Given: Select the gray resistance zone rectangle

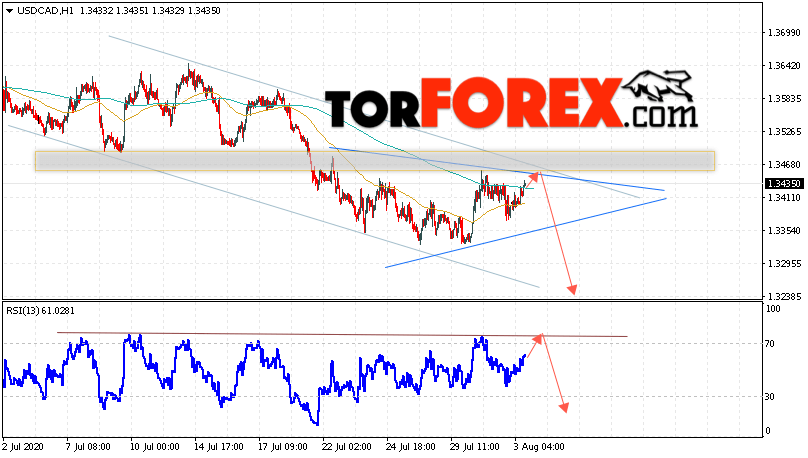Looking at the screenshot, I should click(x=375, y=161).
